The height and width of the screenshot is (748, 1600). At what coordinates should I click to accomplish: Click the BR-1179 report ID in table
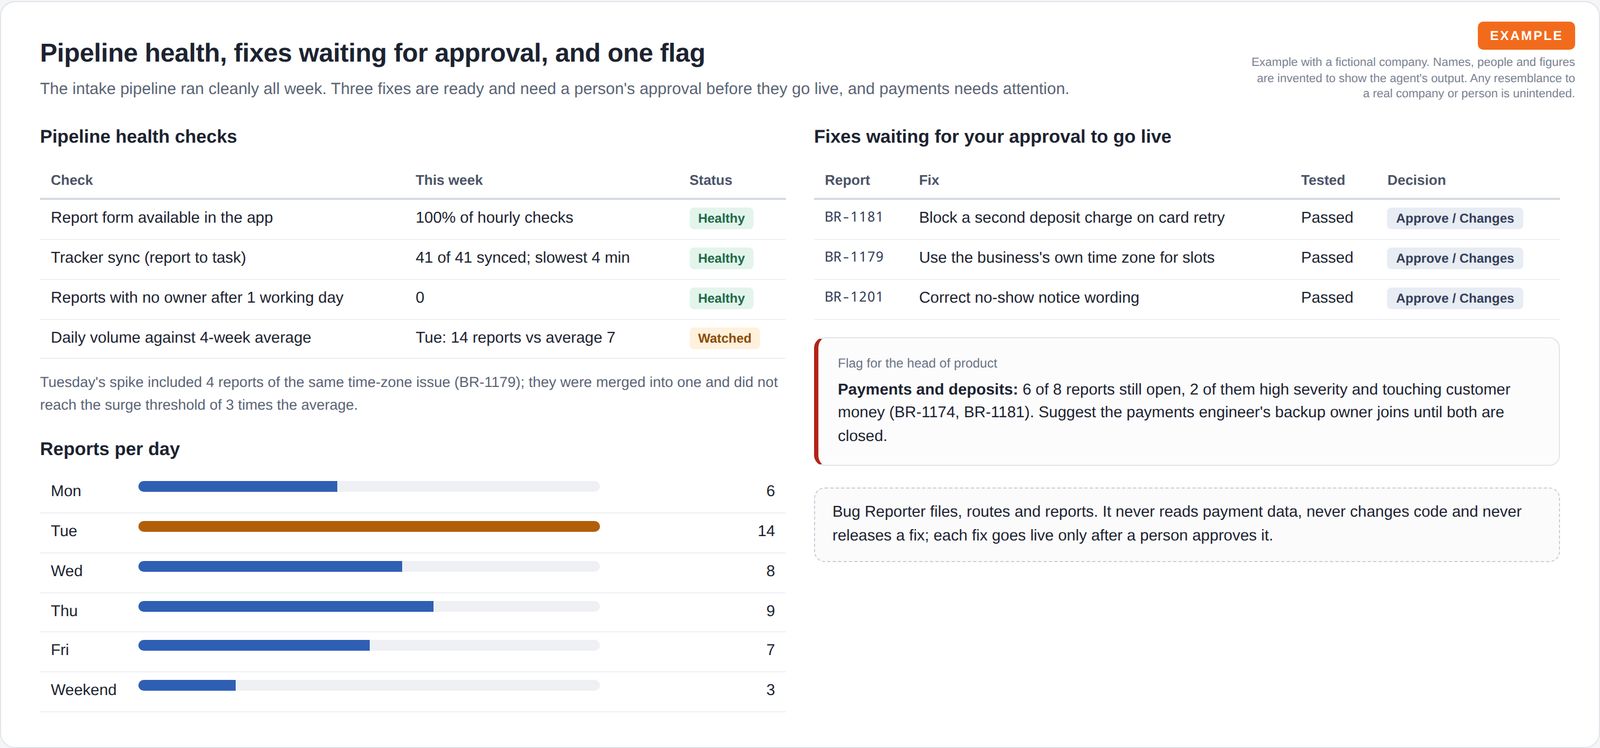(x=854, y=257)
